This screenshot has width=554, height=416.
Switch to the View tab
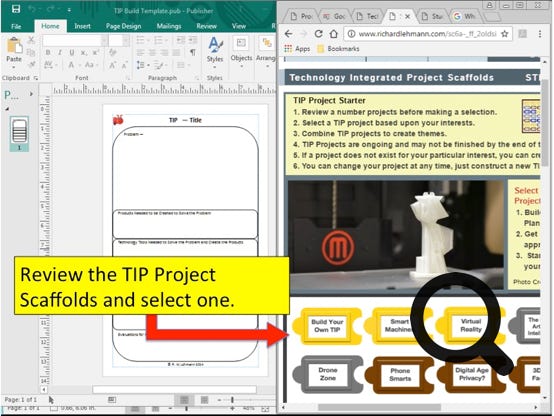point(238,26)
